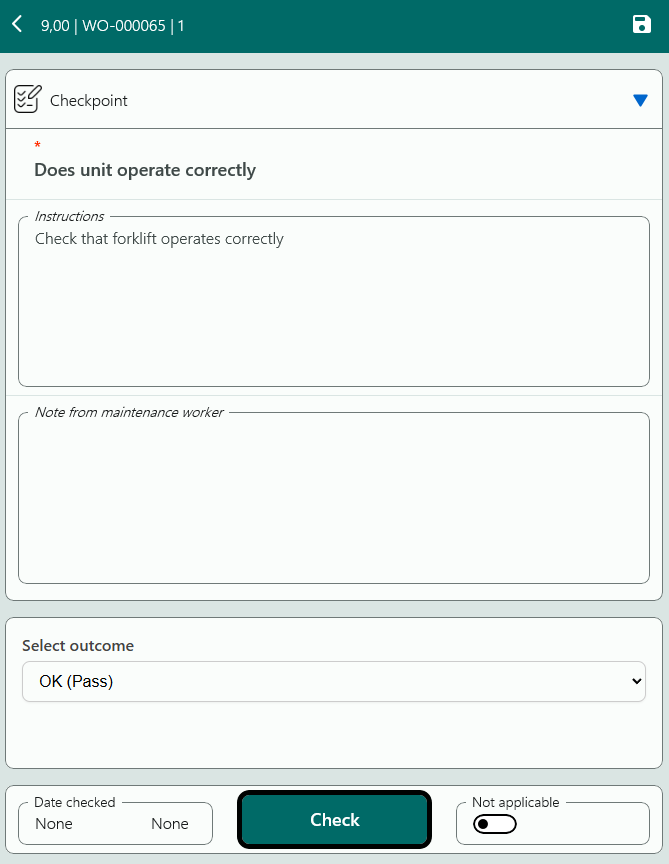The height and width of the screenshot is (864, 669).
Task: Collapse Checkpoint section with blue triangle
Action: (640, 100)
